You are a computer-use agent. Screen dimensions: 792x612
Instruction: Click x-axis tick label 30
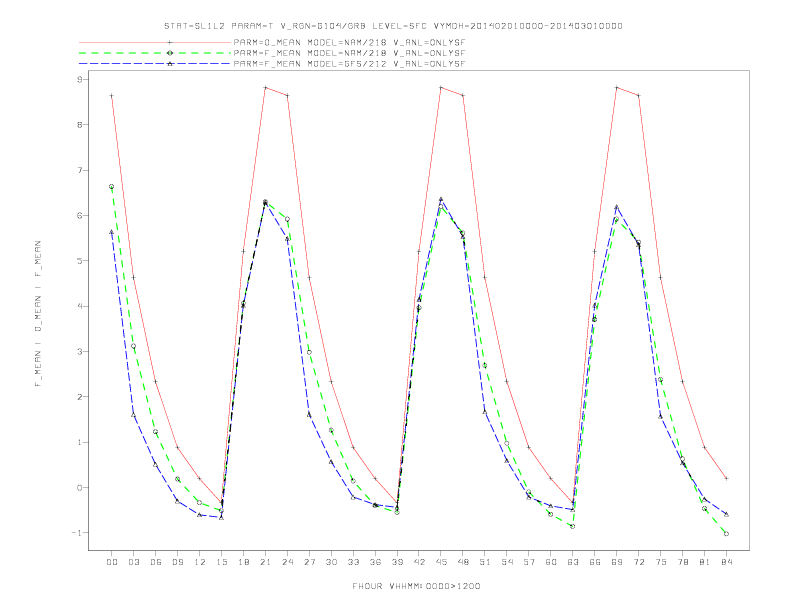coord(331,562)
